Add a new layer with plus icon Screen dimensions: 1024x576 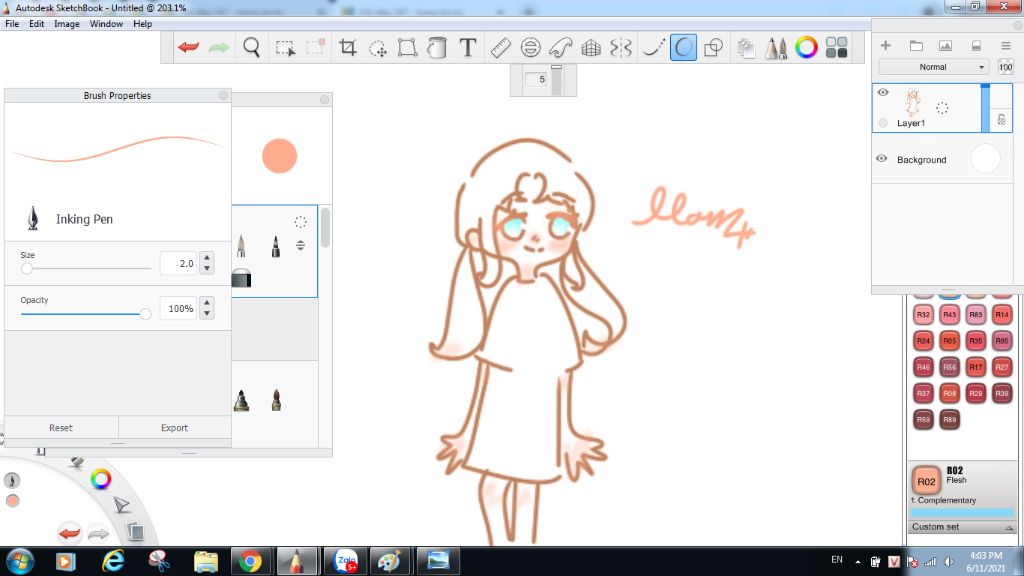click(886, 45)
